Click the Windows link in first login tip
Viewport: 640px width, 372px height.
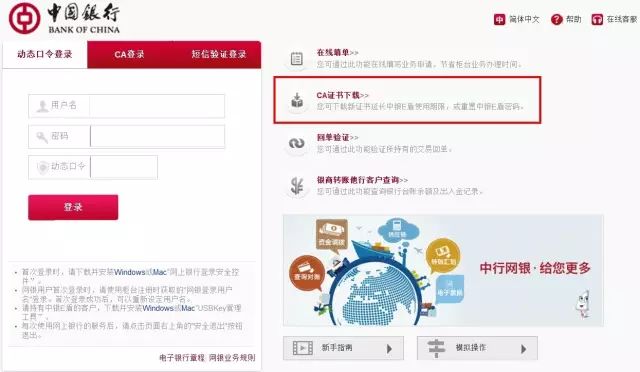[x=130, y=272]
